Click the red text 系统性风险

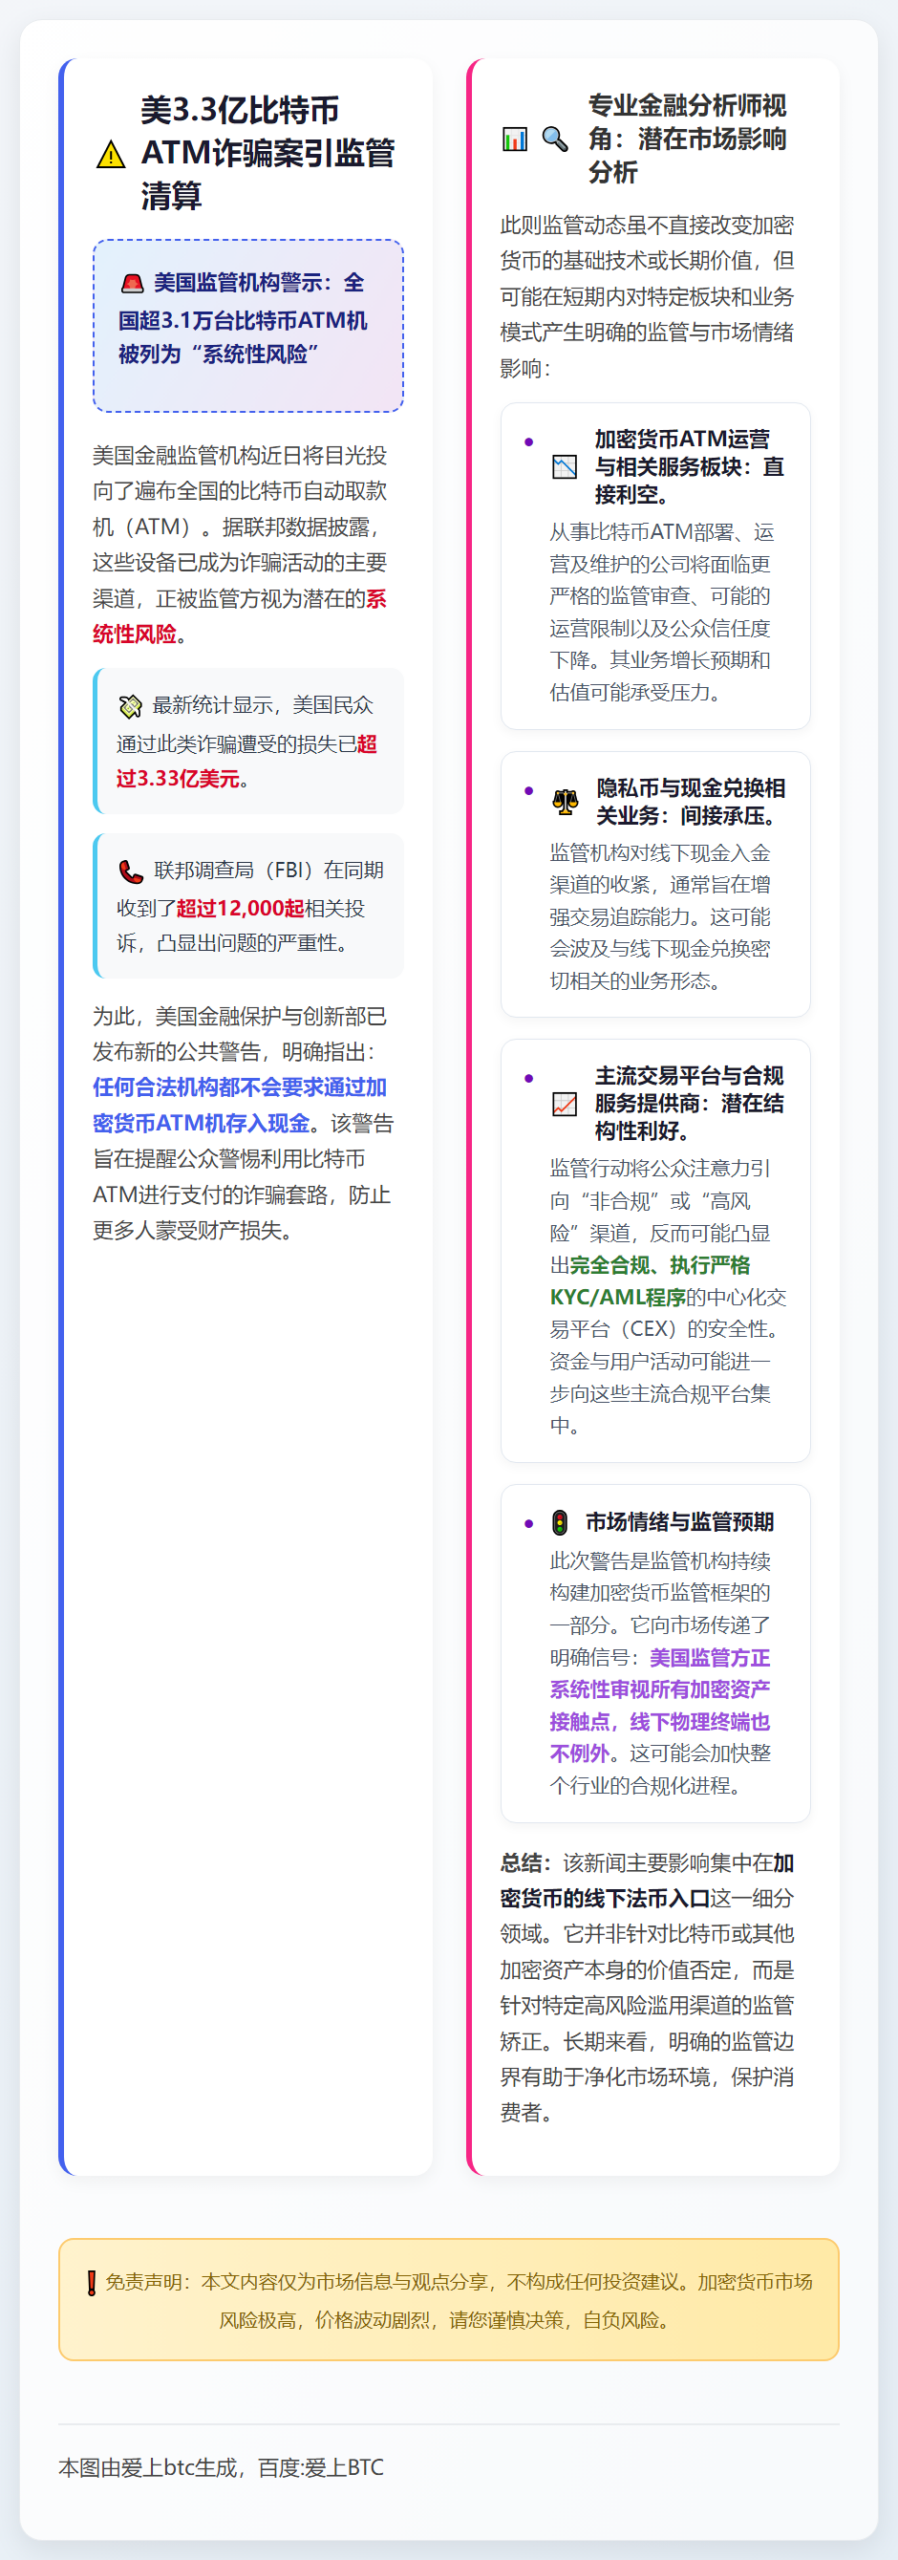tap(240, 616)
